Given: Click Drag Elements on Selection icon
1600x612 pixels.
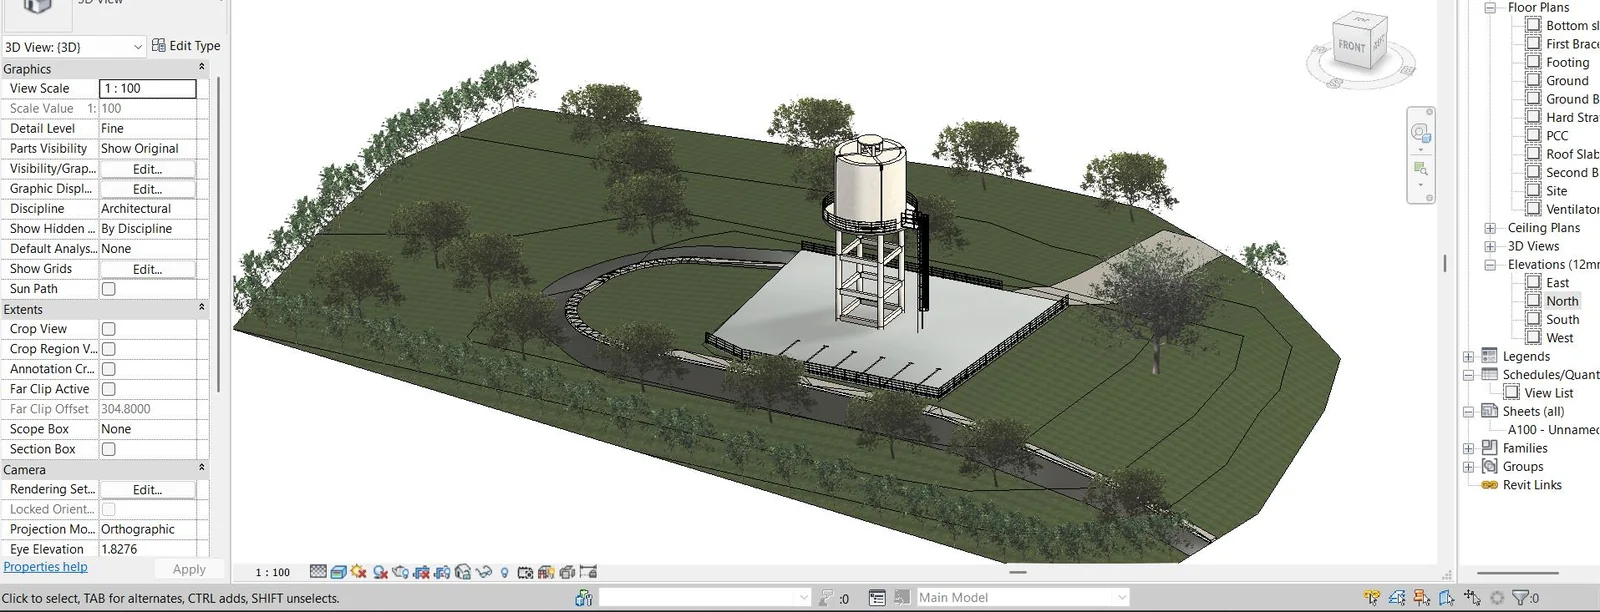Looking at the screenshot, I should 1472,598.
